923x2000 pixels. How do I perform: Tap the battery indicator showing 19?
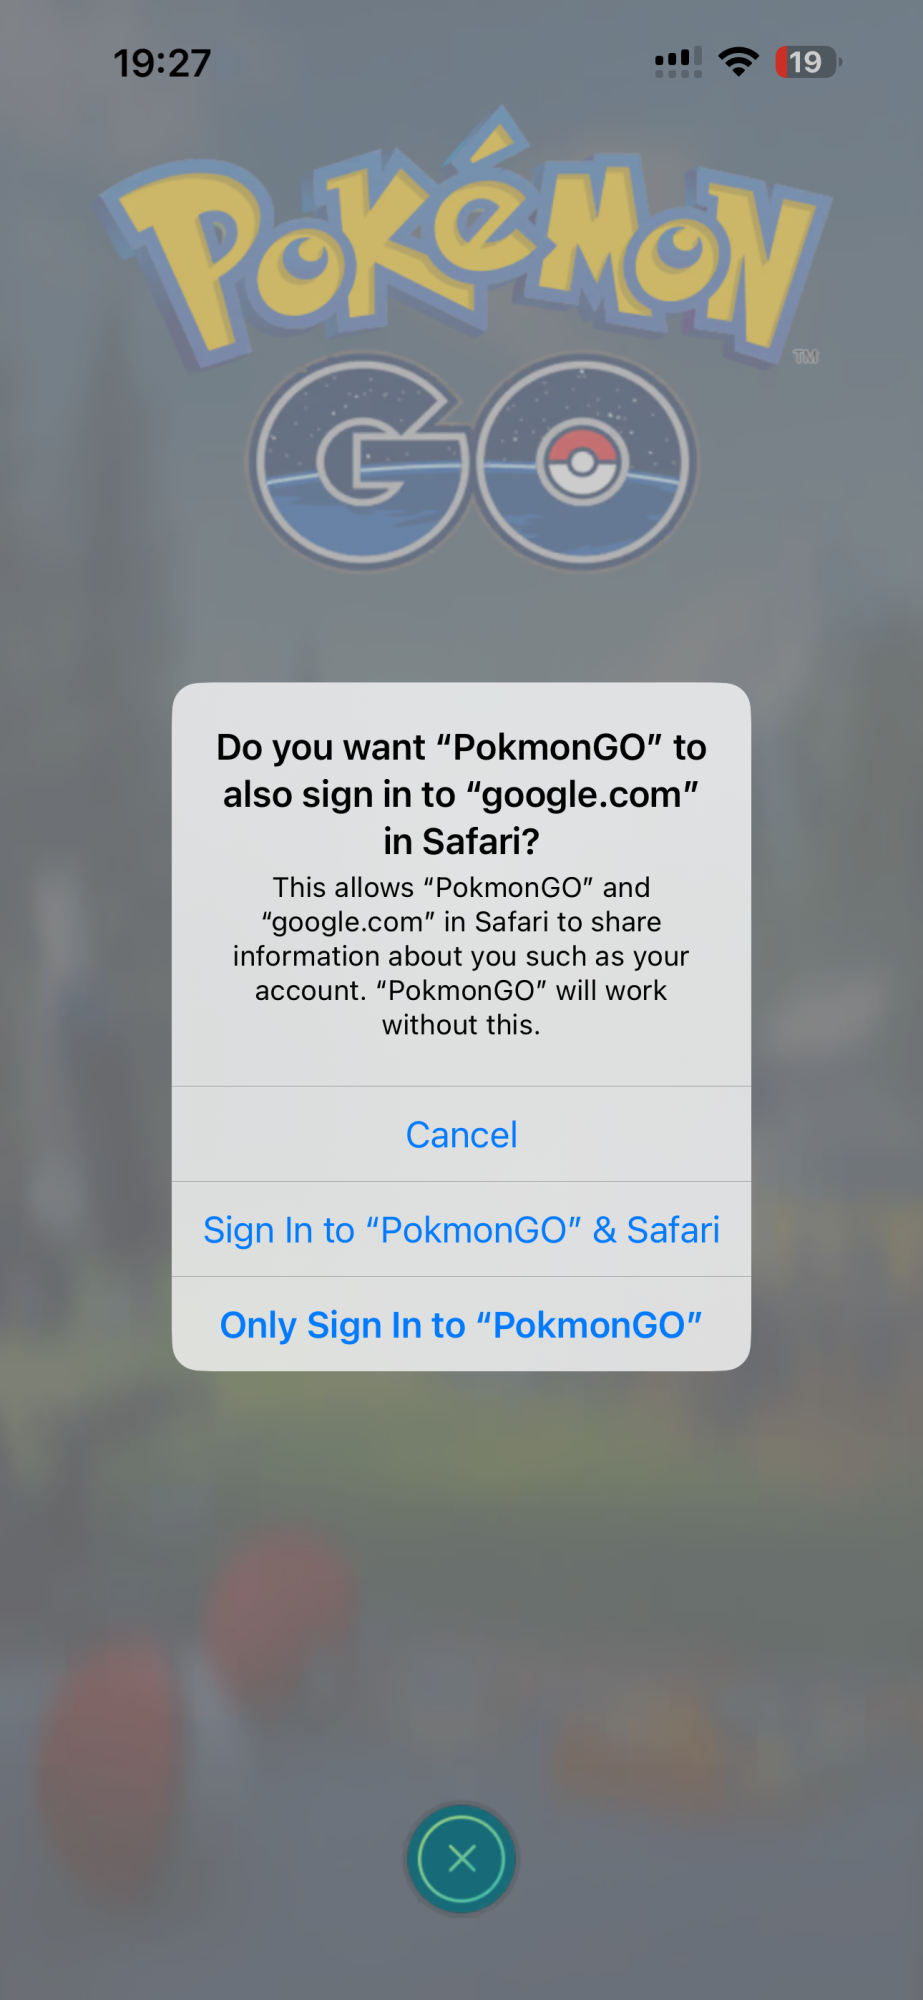(808, 62)
